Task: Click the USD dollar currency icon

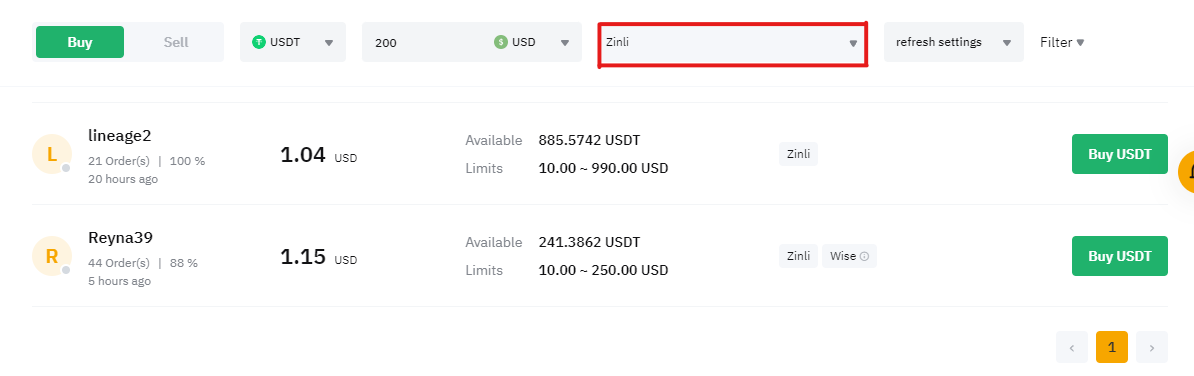Action: coord(500,42)
